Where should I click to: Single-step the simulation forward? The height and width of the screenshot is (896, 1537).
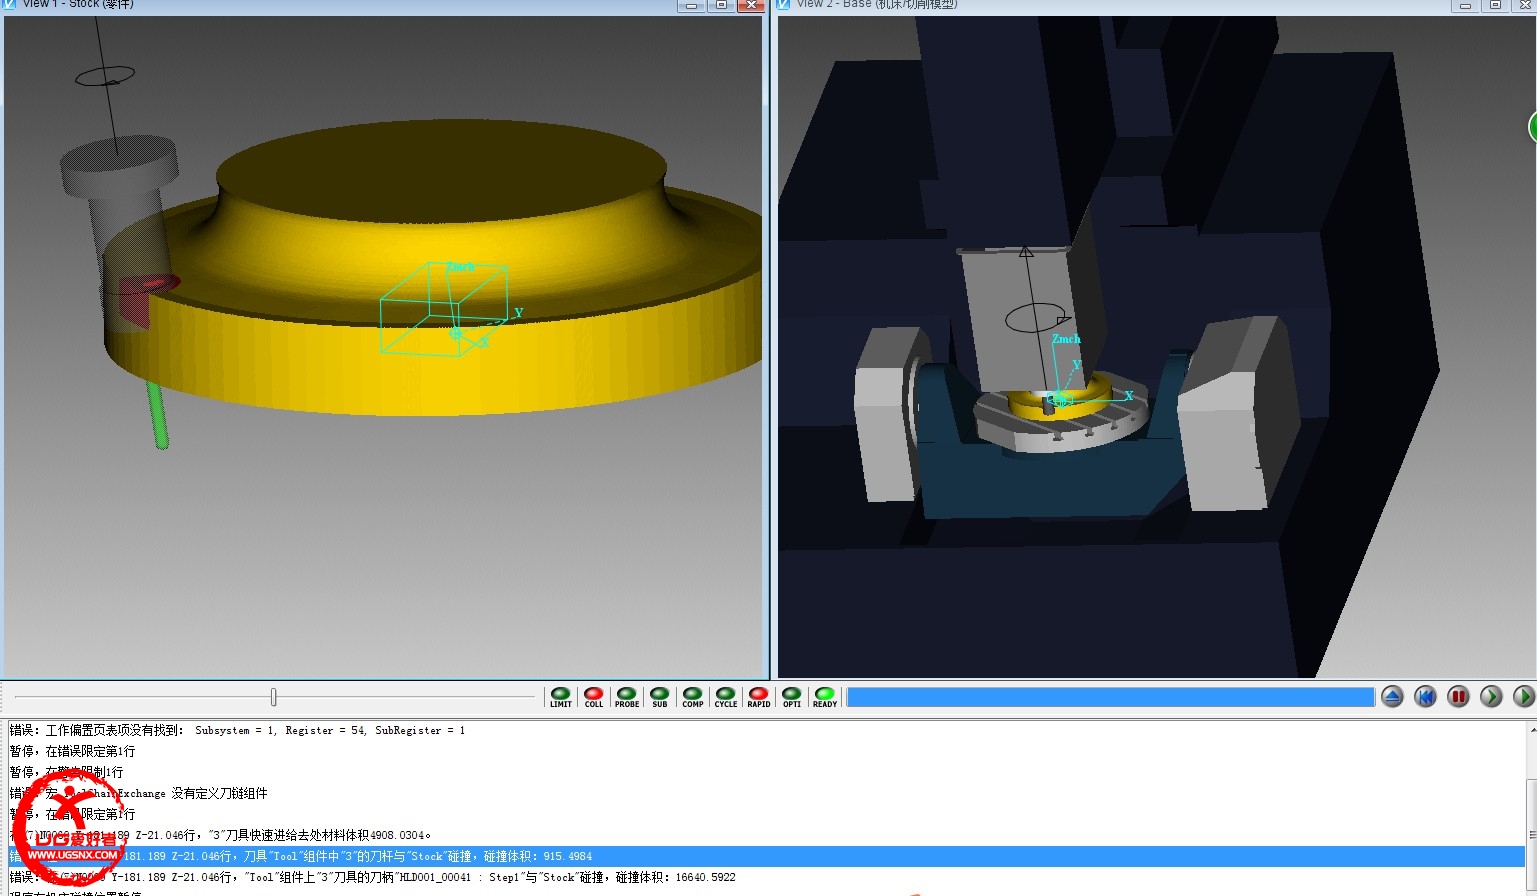pyautogui.click(x=1491, y=697)
